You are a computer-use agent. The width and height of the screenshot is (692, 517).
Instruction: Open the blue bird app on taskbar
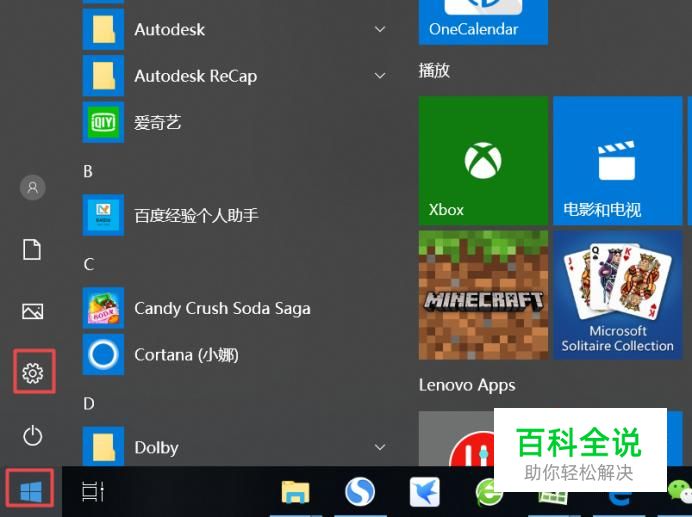425,492
